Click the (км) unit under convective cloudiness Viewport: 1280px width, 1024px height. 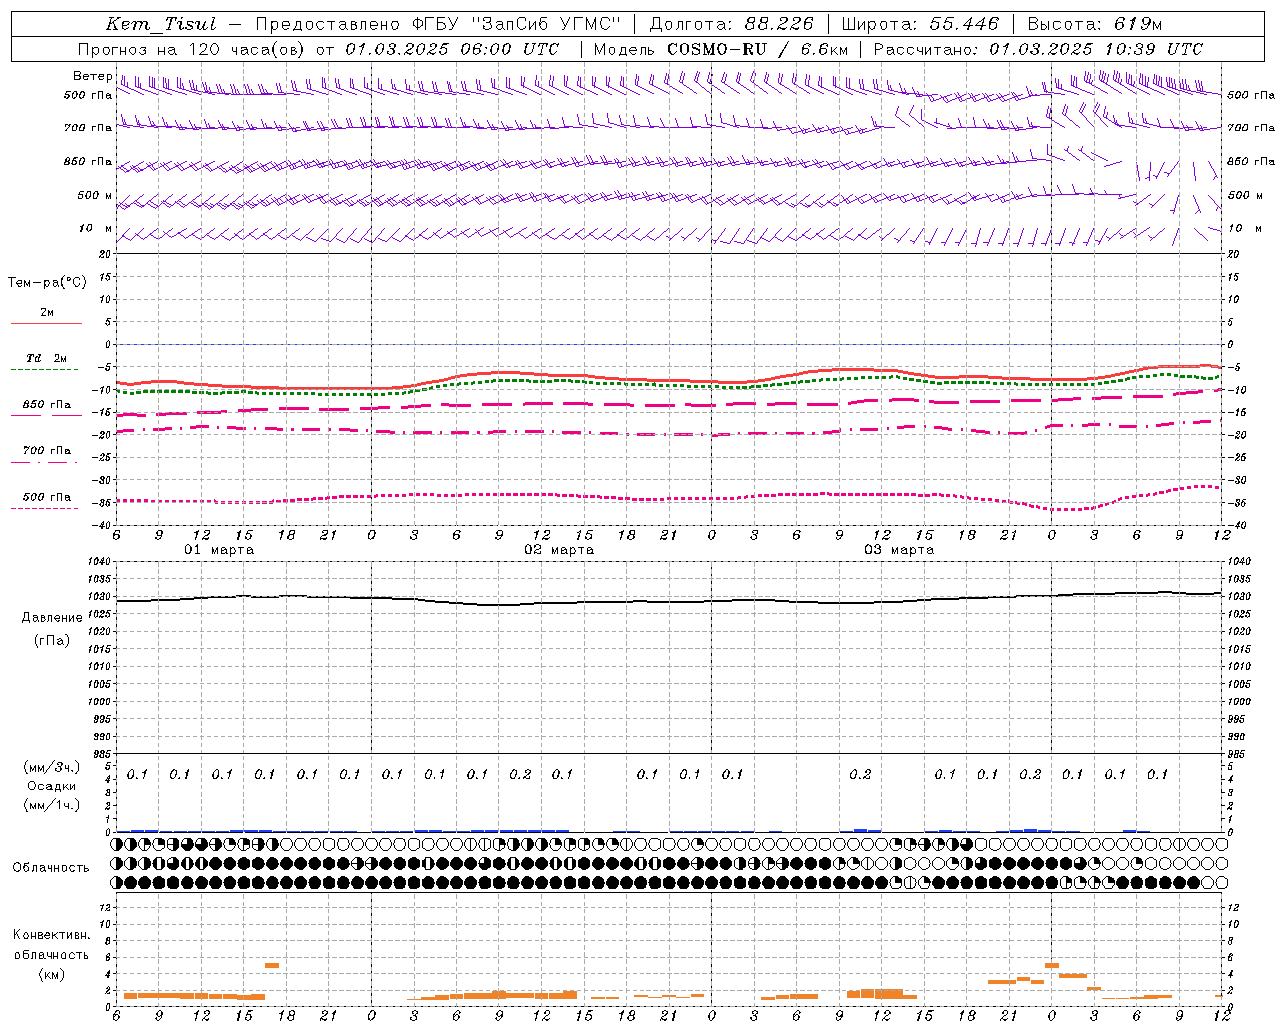click(x=51, y=973)
